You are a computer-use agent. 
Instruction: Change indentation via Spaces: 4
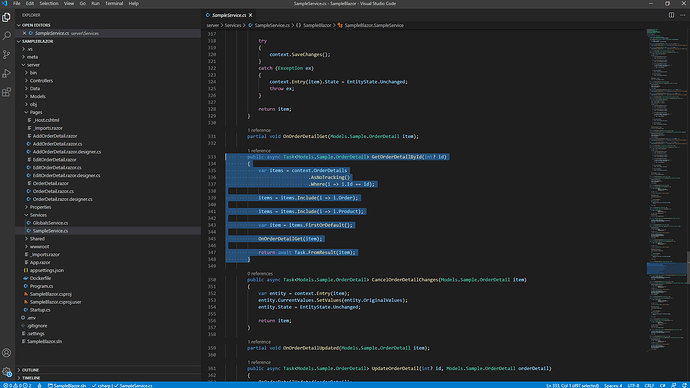click(x=613, y=385)
